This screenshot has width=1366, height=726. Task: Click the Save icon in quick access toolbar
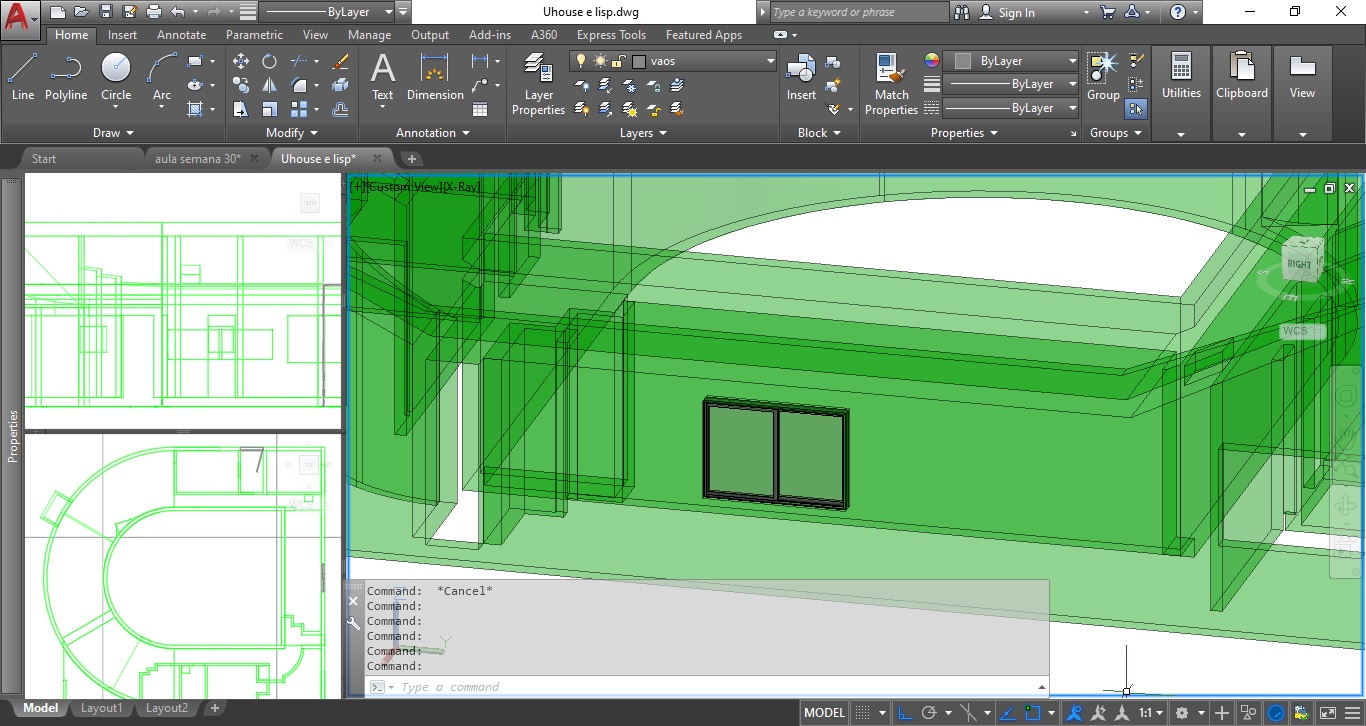pyautogui.click(x=105, y=12)
